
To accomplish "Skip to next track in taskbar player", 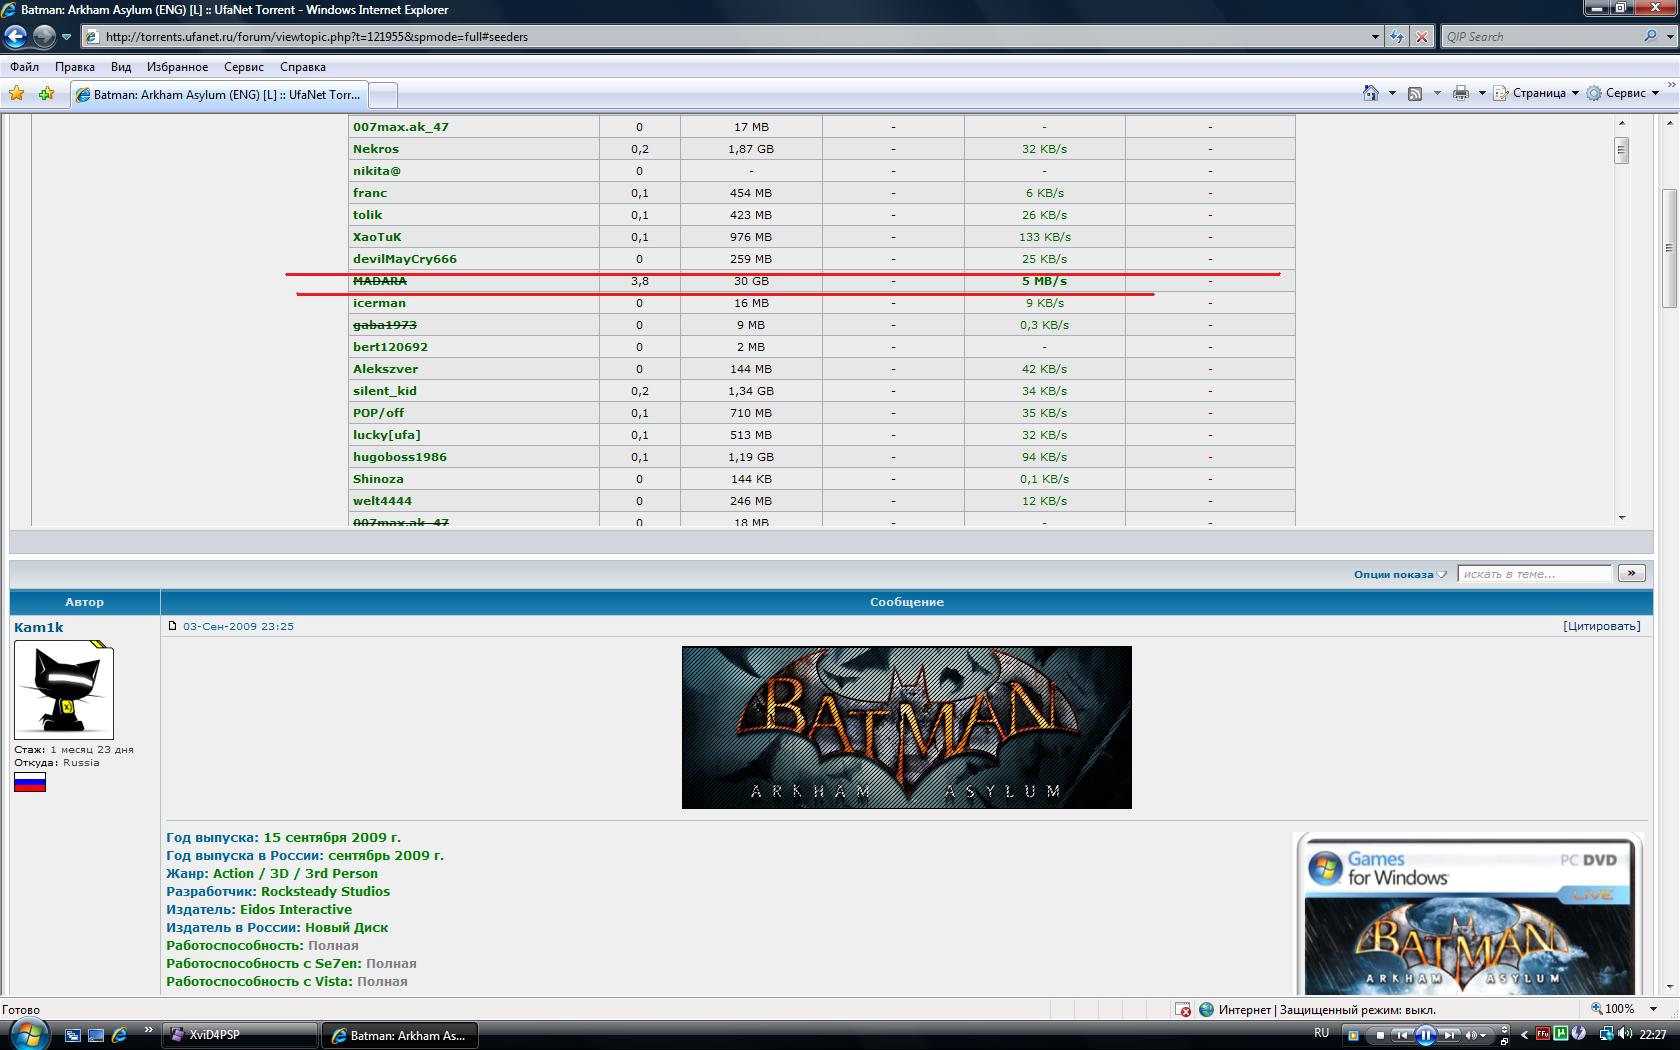I will pos(1449,1035).
